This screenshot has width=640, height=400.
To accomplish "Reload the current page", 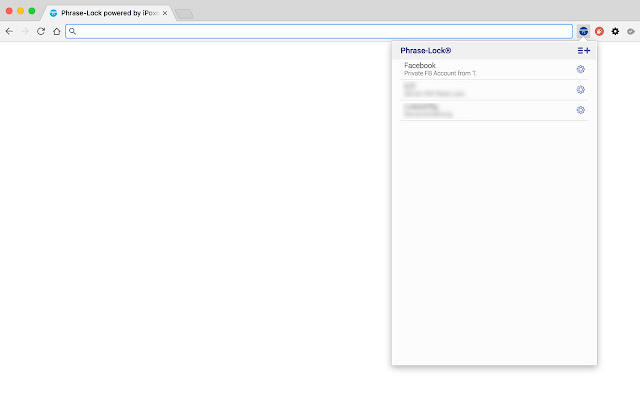I will click(x=41, y=31).
